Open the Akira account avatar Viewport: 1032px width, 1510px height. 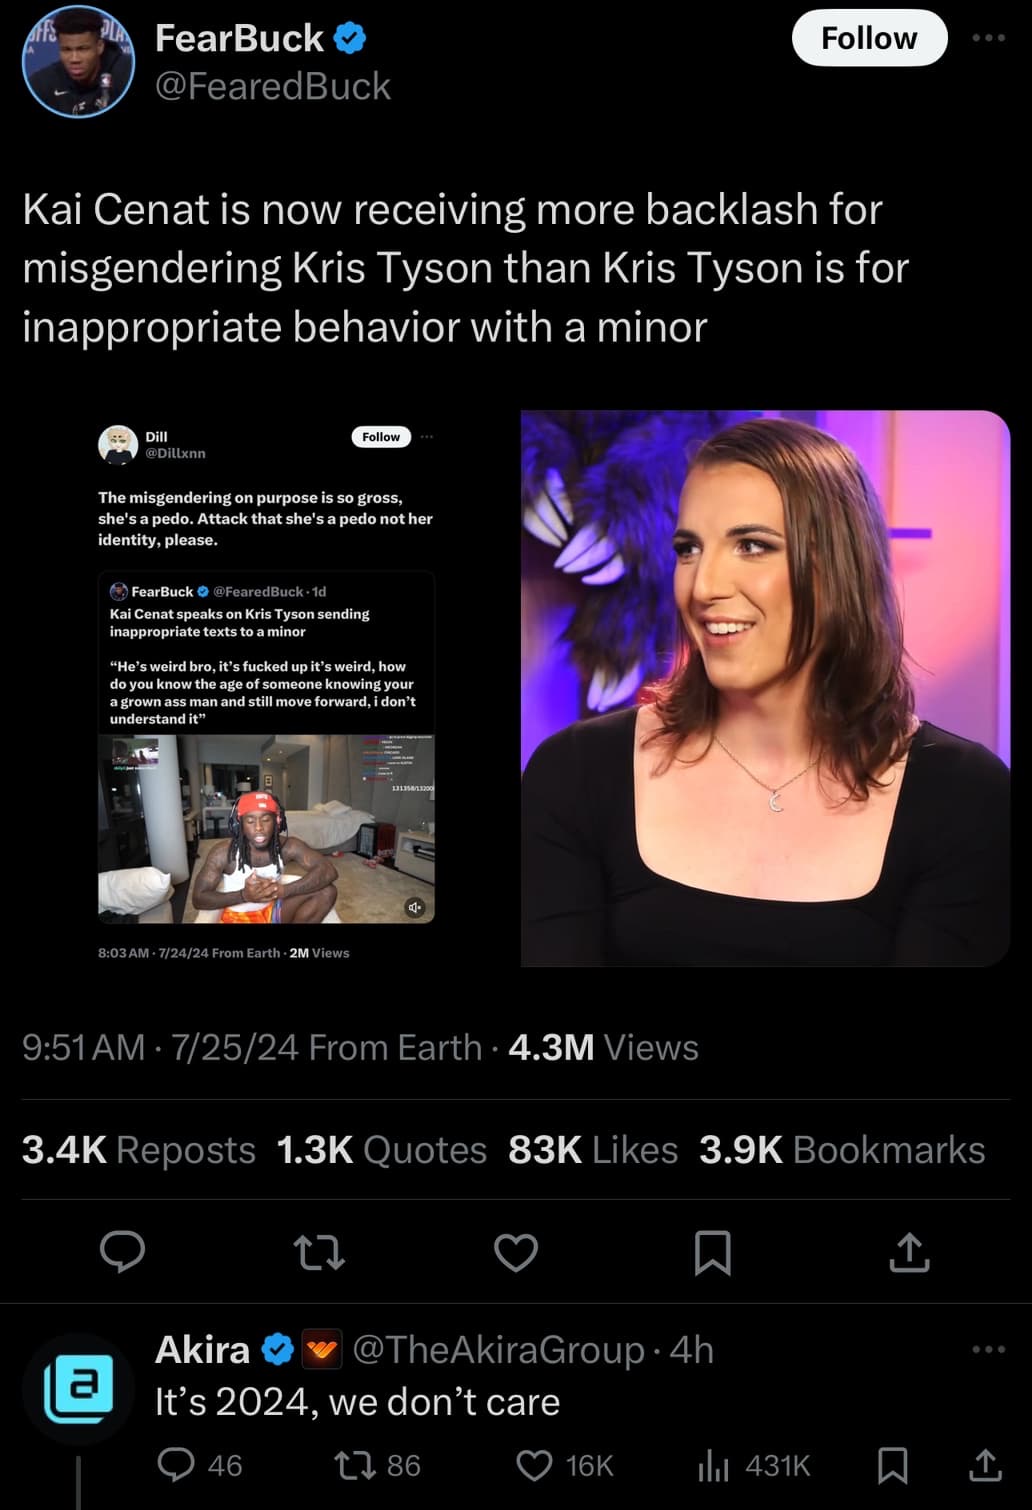78,1388
